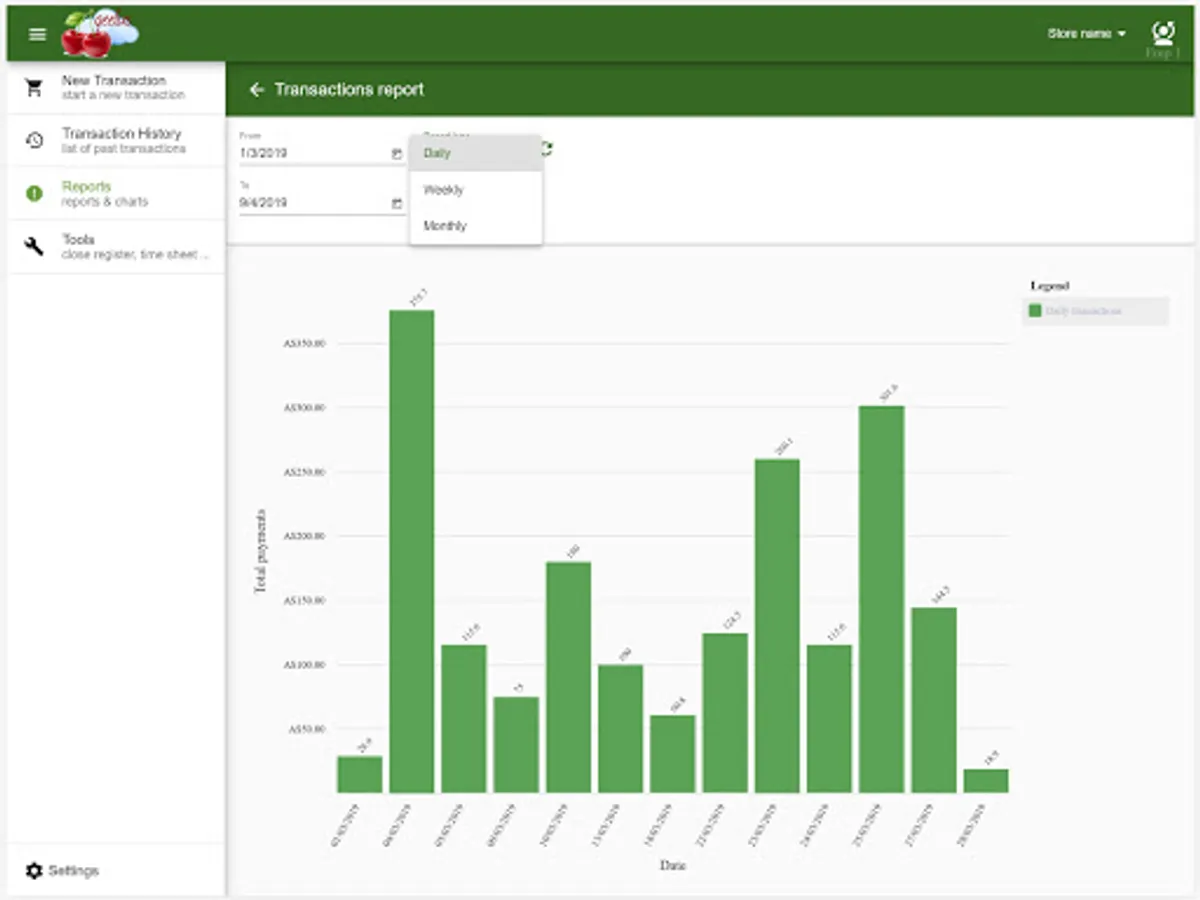This screenshot has width=1200, height=900.
Task: Click the A$200.00 axis value
Action: point(305,536)
